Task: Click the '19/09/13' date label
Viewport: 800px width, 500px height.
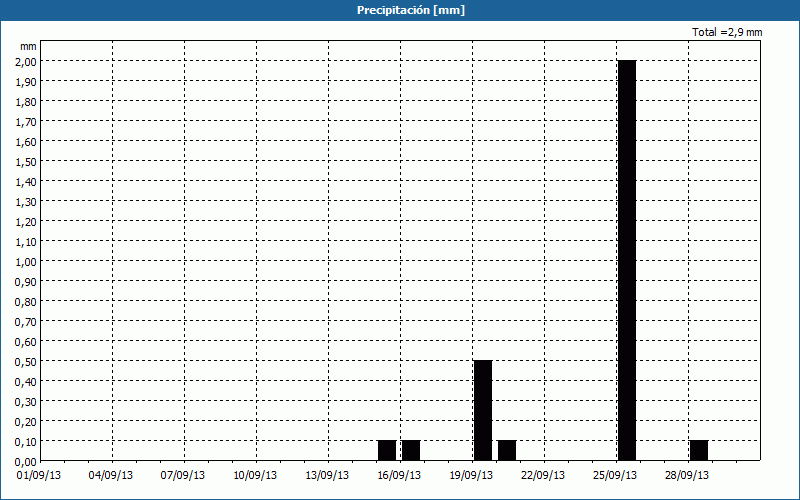Action: (470, 475)
